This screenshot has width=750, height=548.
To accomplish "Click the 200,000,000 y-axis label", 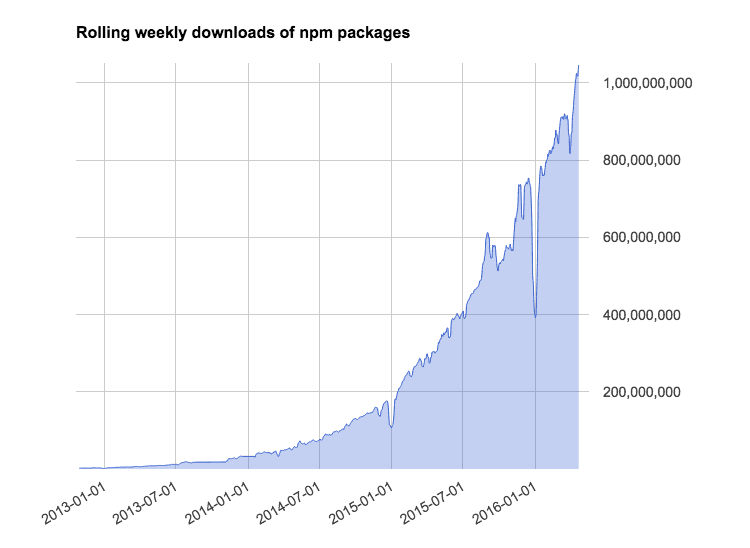I will tap(641, 392).
